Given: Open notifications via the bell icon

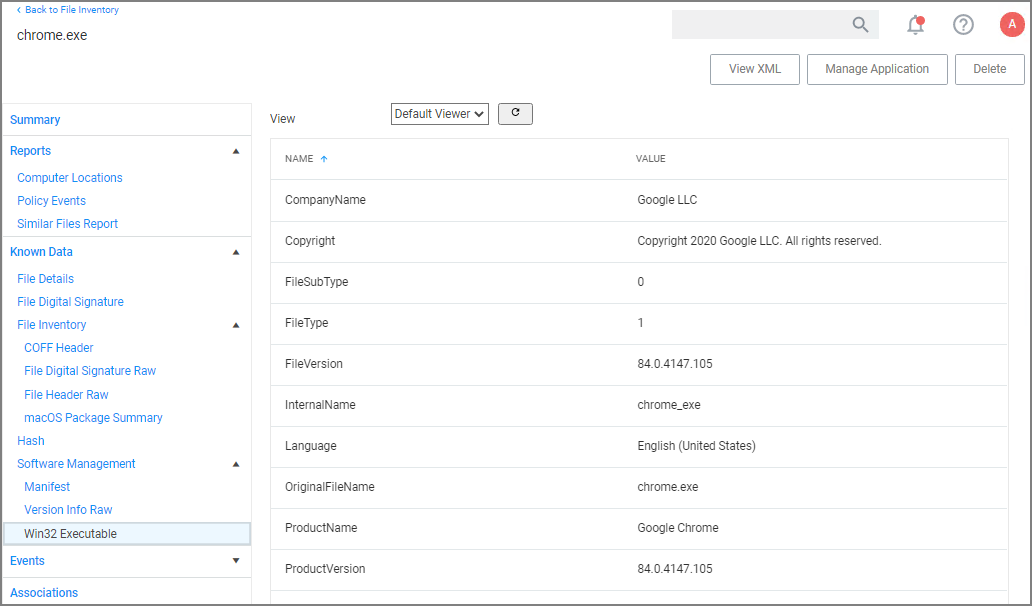Looking at the screenshot, I should pos(914,25).
